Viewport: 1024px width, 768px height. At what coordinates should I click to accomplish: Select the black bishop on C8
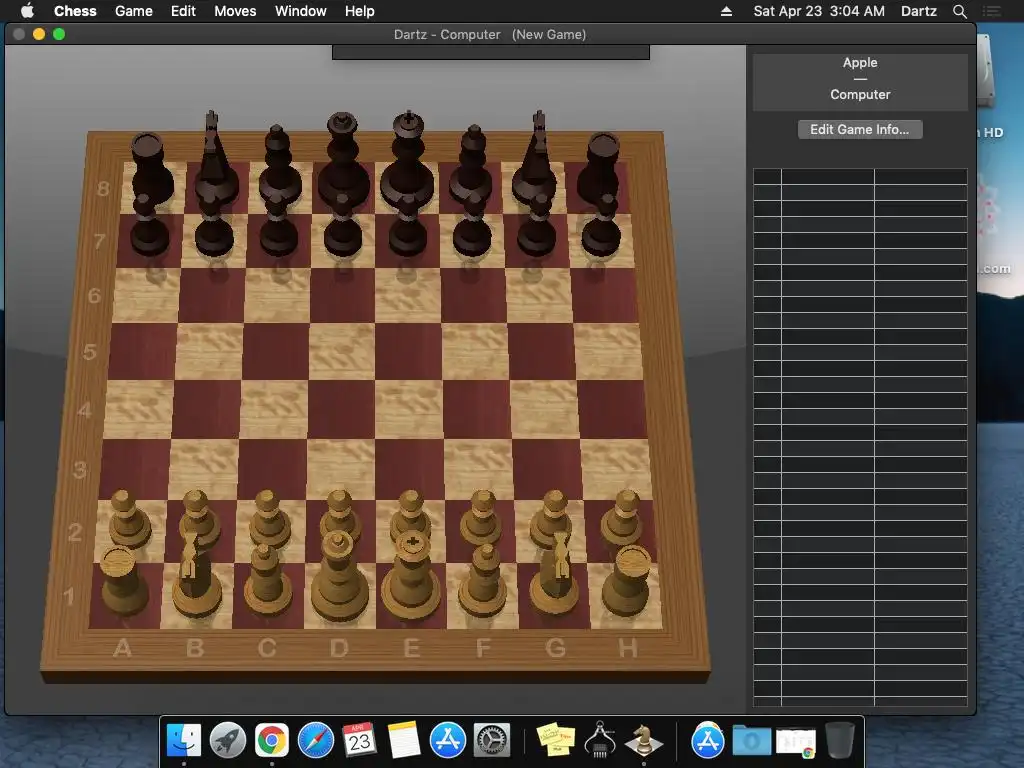coord(280,163)
